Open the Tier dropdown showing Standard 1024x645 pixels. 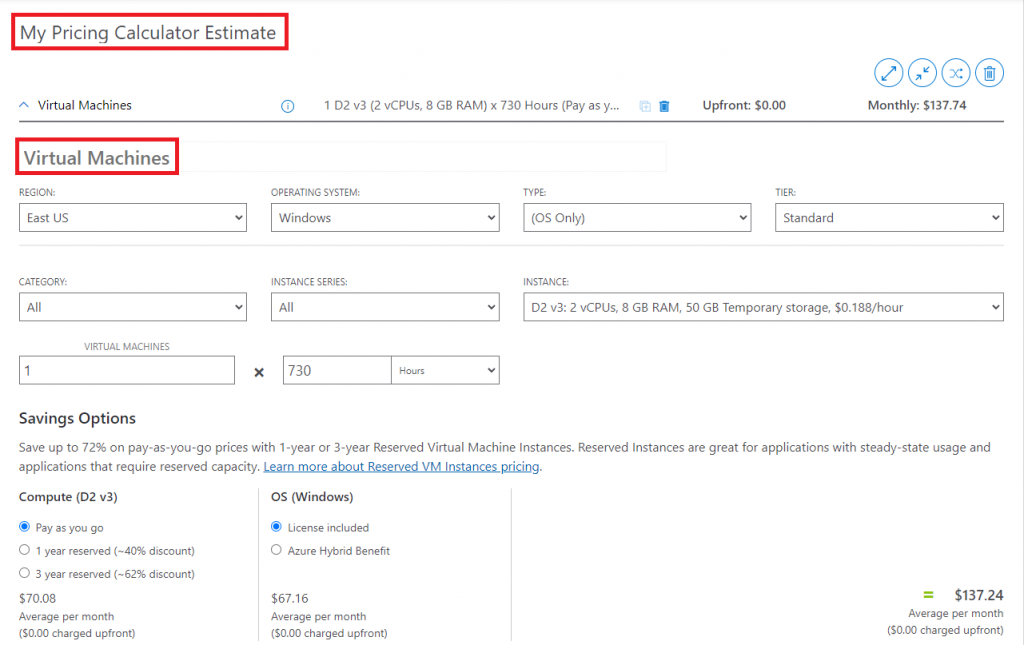[x=889, y=217]
